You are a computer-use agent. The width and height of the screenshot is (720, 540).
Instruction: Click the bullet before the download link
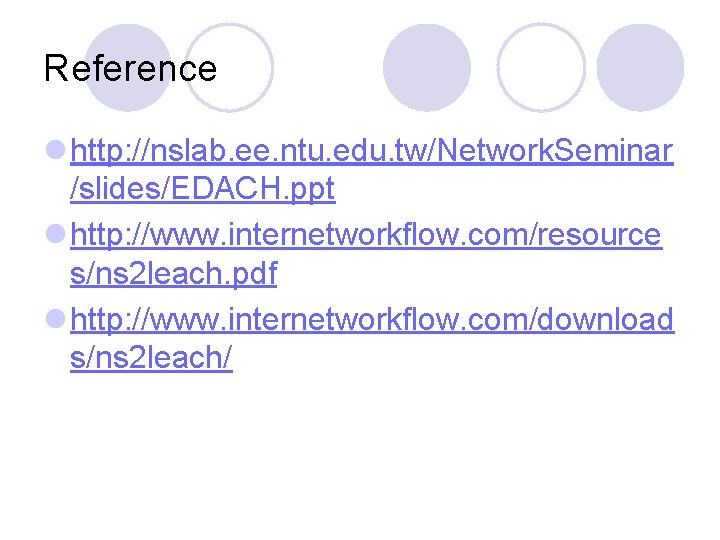coord(56,321)
